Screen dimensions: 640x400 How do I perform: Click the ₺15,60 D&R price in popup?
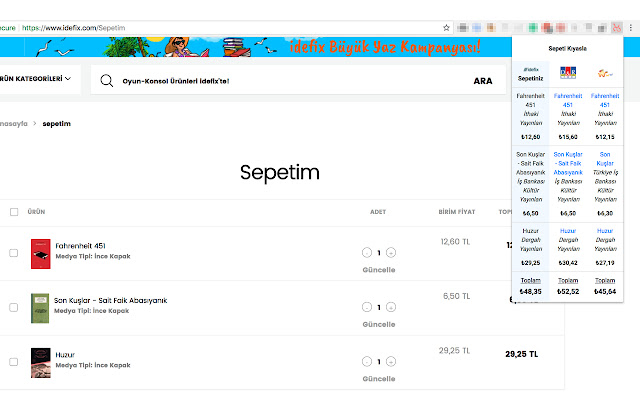coord(568,137)
